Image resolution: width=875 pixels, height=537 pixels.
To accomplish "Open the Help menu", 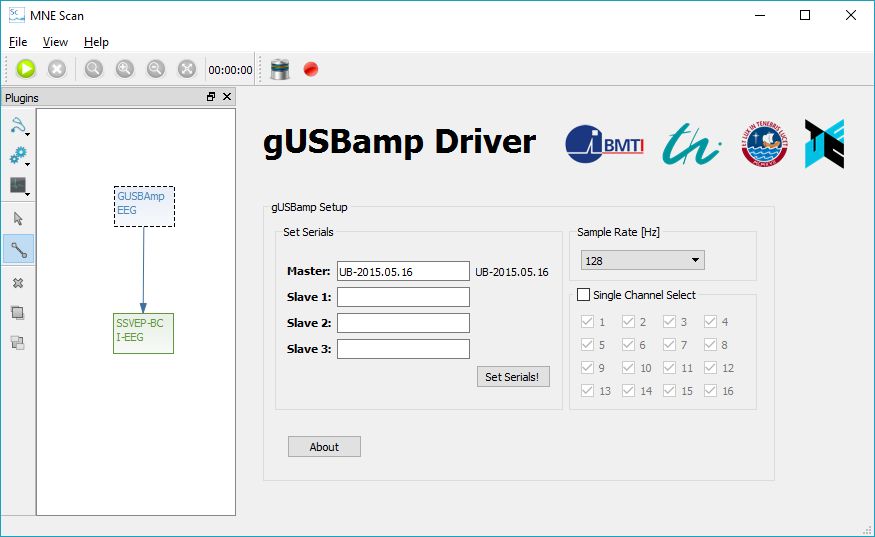I will click(96, 42).
